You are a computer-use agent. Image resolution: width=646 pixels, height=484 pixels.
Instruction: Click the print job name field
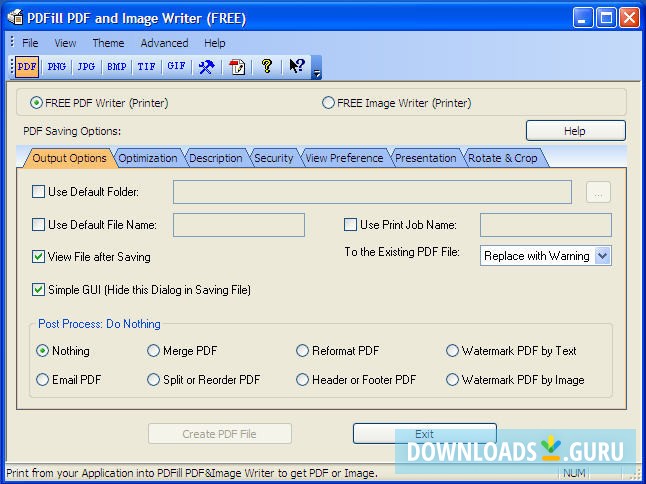[545, 225]
